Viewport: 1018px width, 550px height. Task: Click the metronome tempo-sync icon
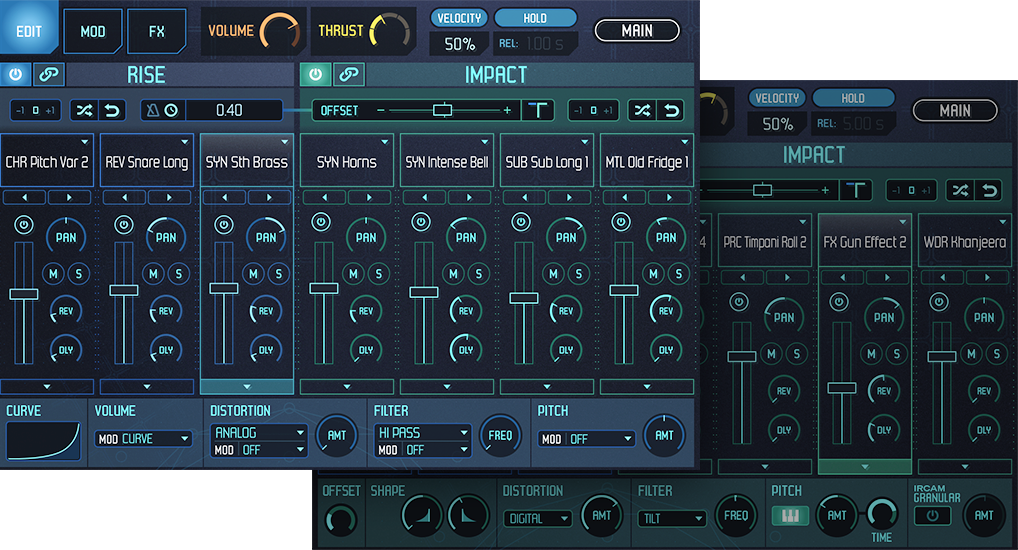(153, 110)
